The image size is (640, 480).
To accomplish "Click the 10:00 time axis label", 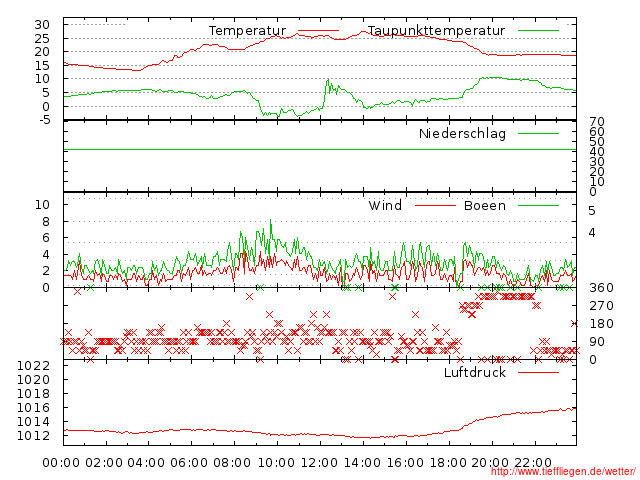I will coord(276,463).
